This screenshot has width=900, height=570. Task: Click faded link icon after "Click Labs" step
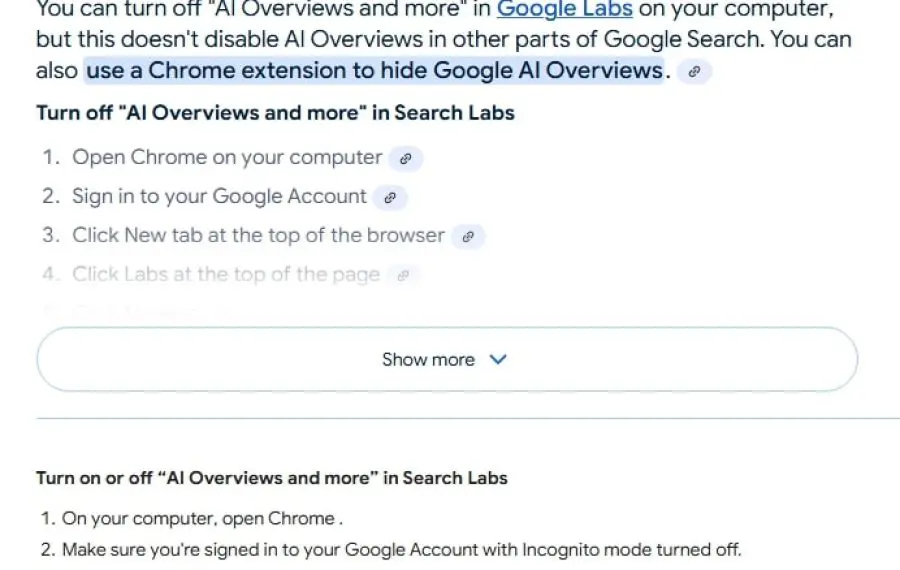pos(403,276)
